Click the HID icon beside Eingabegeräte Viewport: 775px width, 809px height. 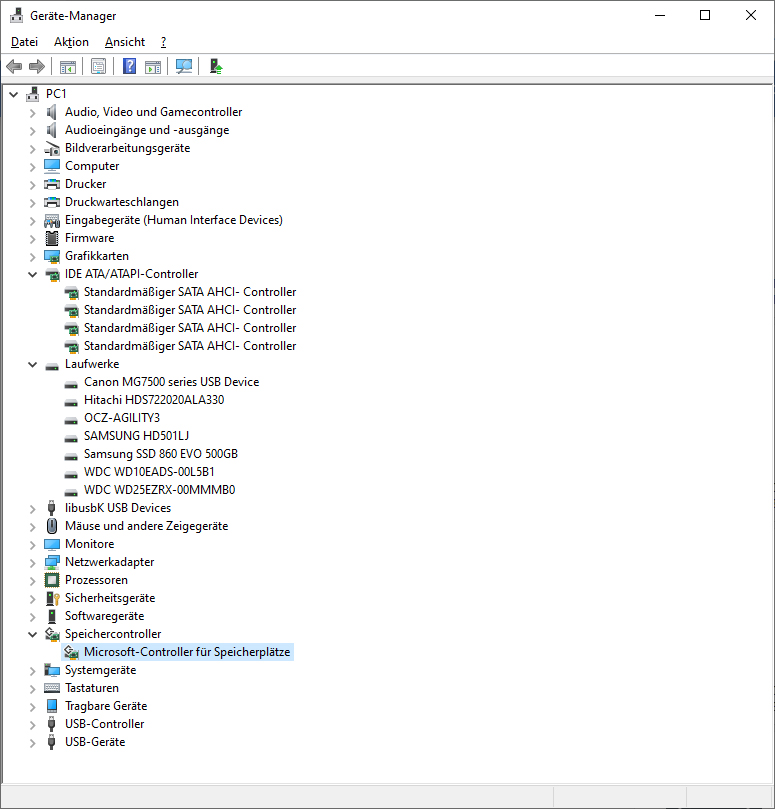52,220
